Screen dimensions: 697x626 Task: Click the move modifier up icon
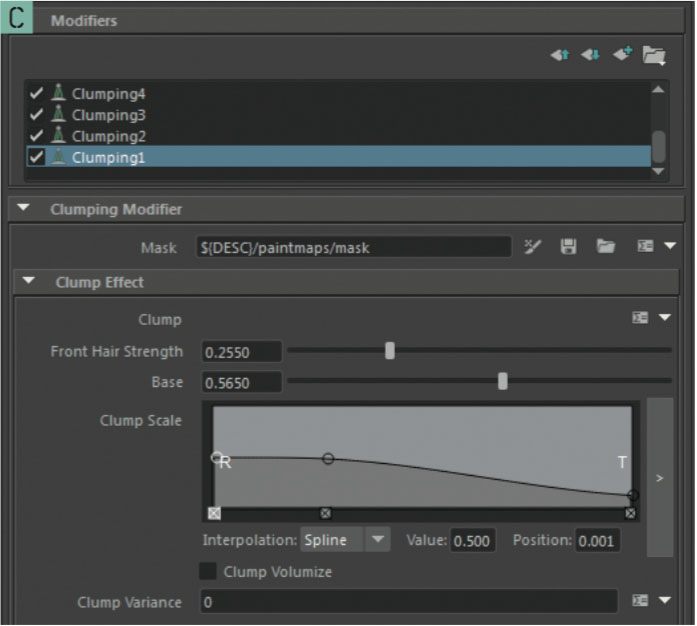pos(560,55)
